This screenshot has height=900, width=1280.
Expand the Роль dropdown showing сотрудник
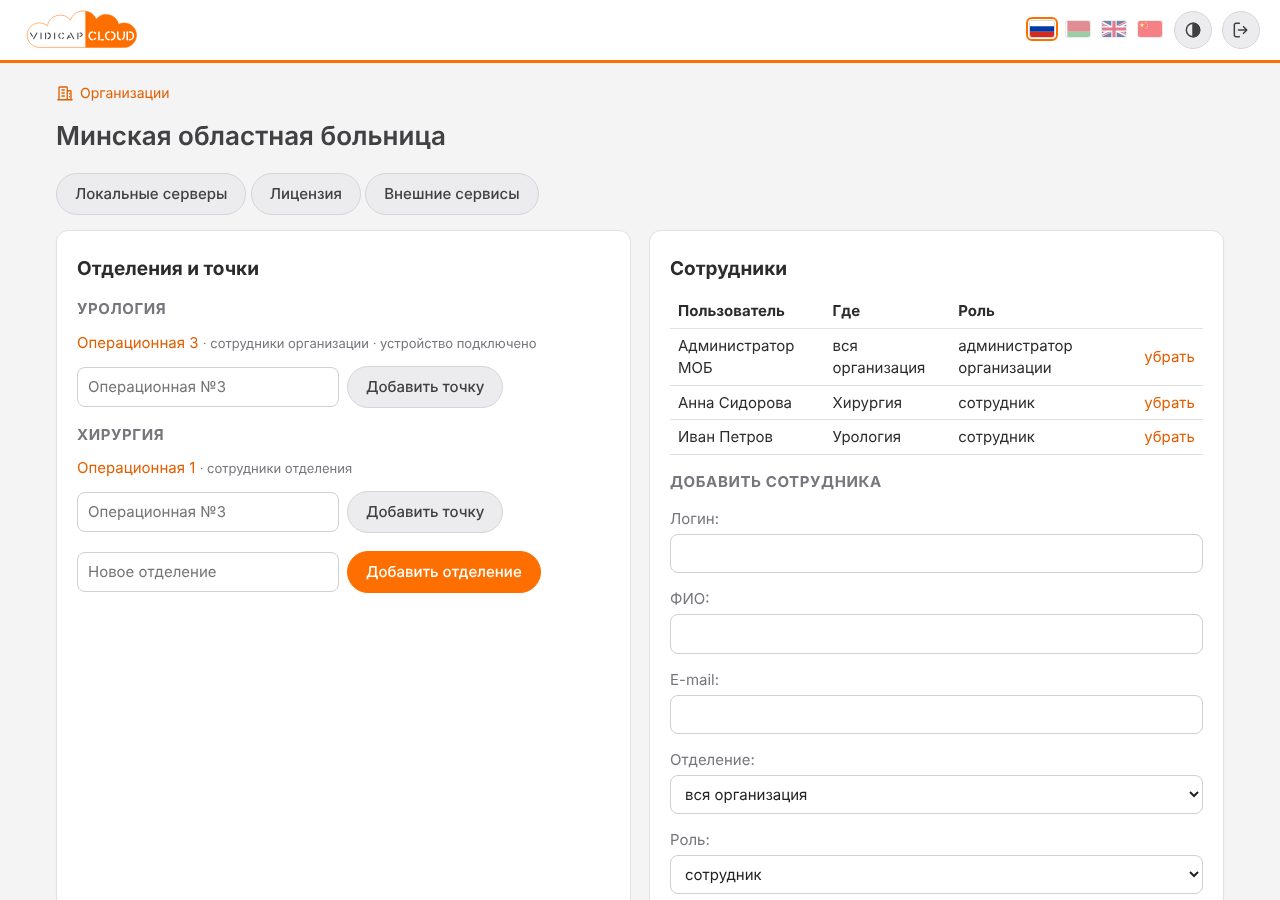tap(936, 875)
